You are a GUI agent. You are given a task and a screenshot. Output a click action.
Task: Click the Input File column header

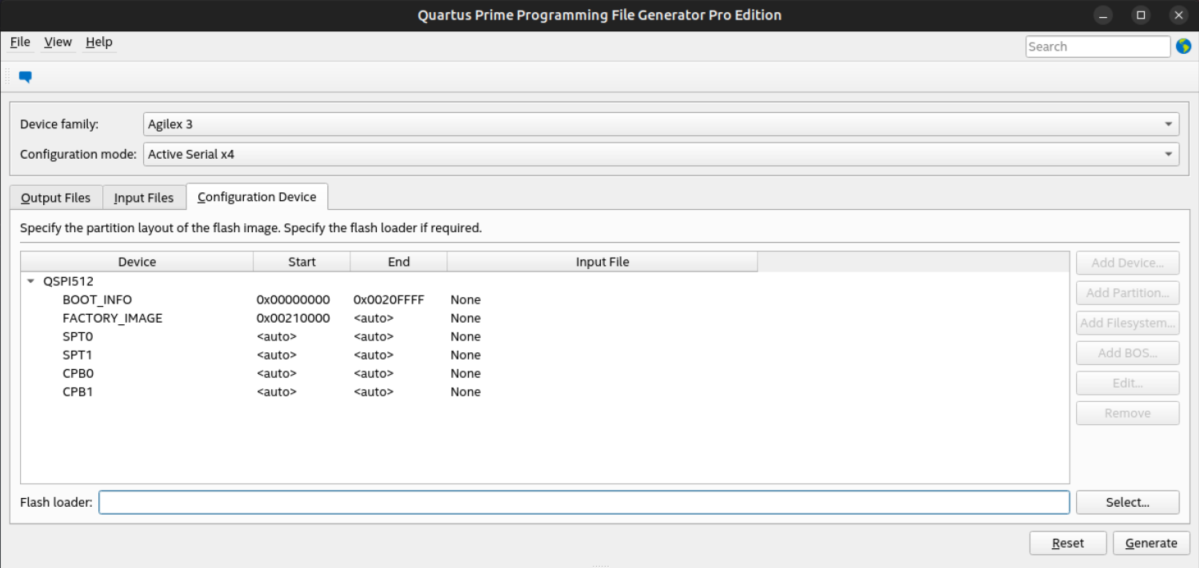(x=602, y=262)
